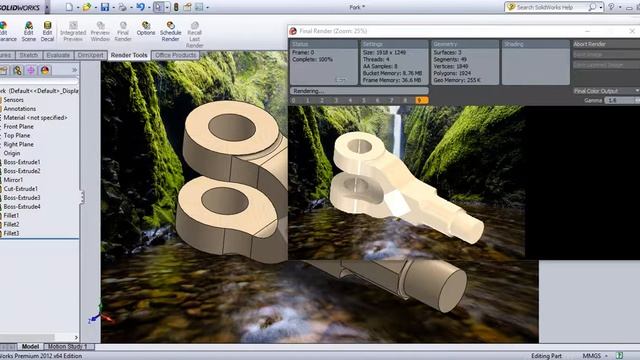Viewport: 640px width, 360px height.
Task: Open dropdown arrow next to Undo icon
Action: (149, 7)
